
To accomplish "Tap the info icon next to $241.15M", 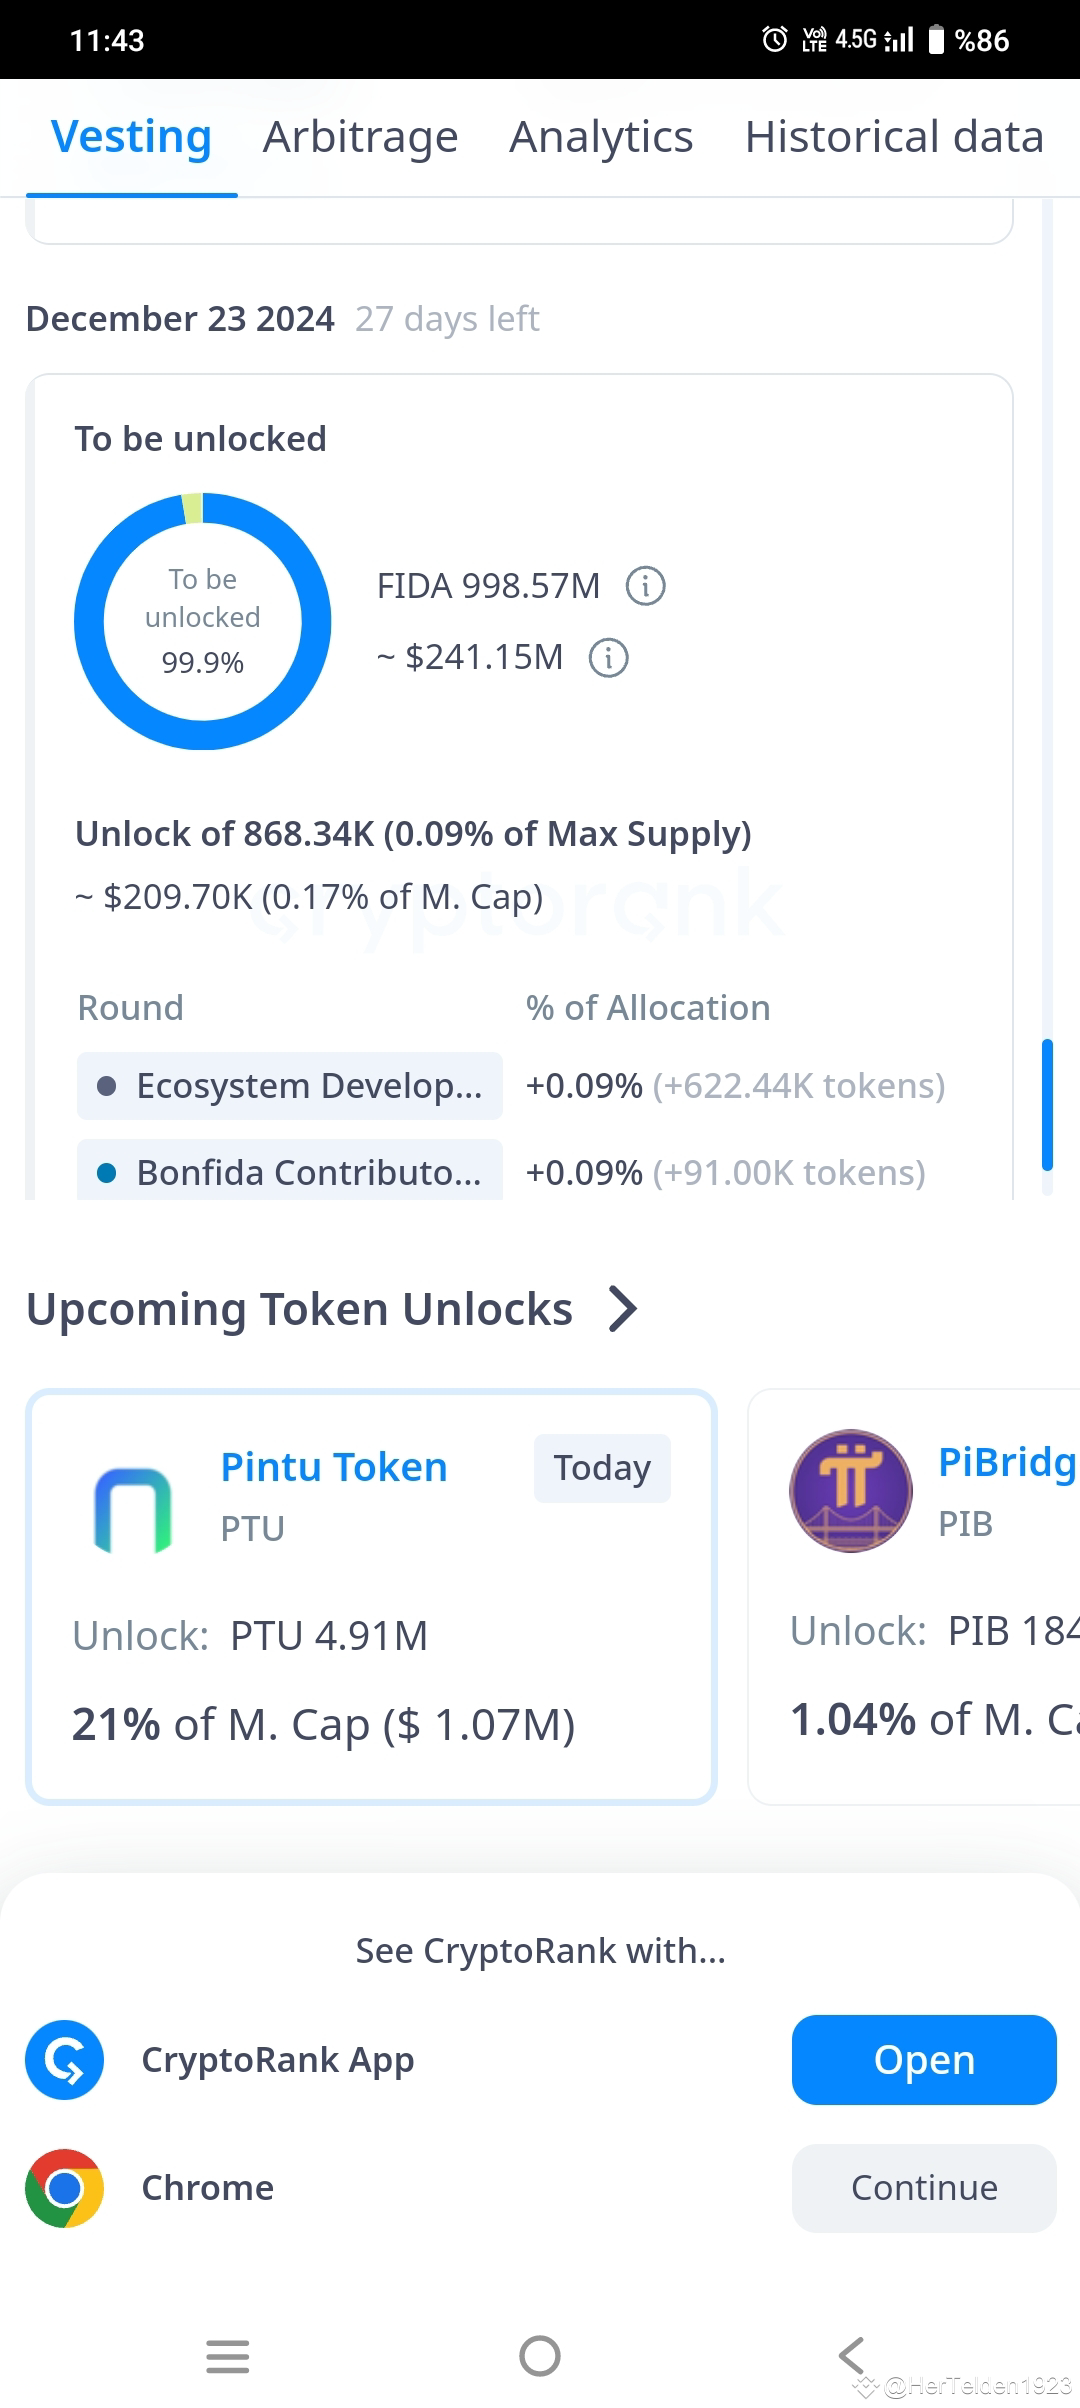I will pyautogui.click(x=608, y=658).
